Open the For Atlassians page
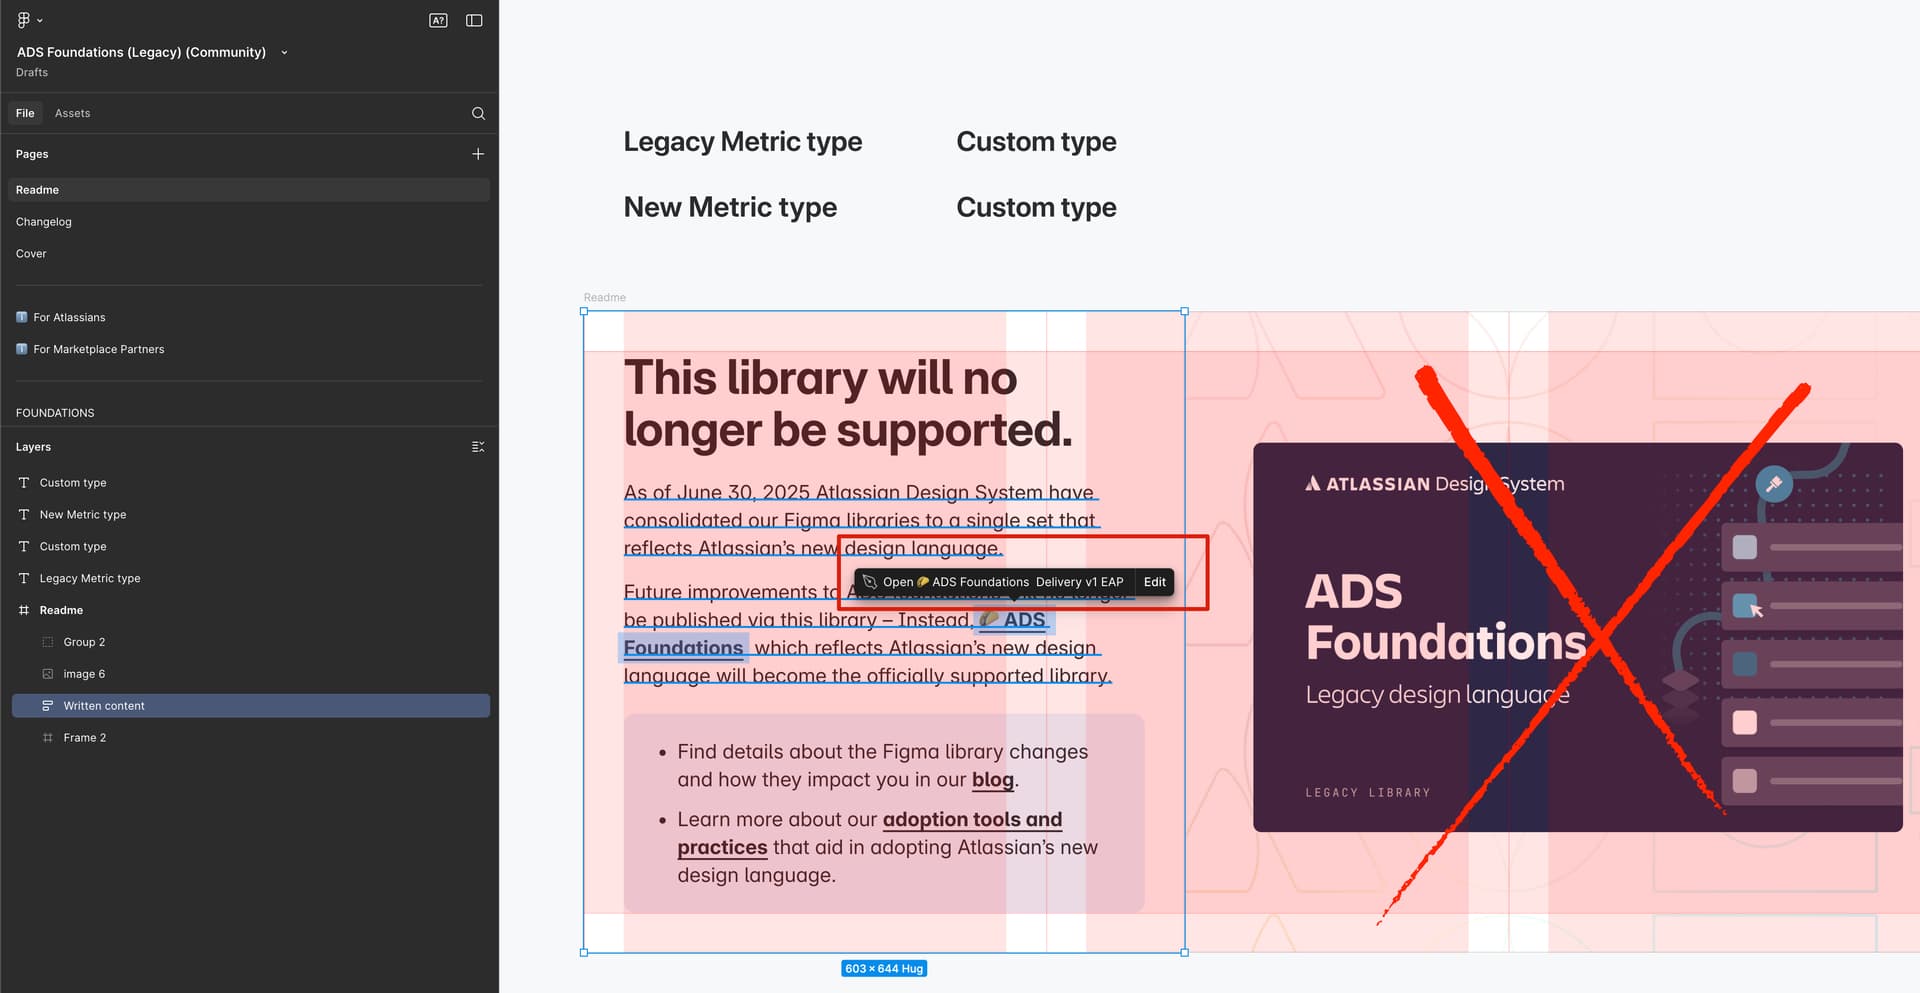 click(249, 317)
